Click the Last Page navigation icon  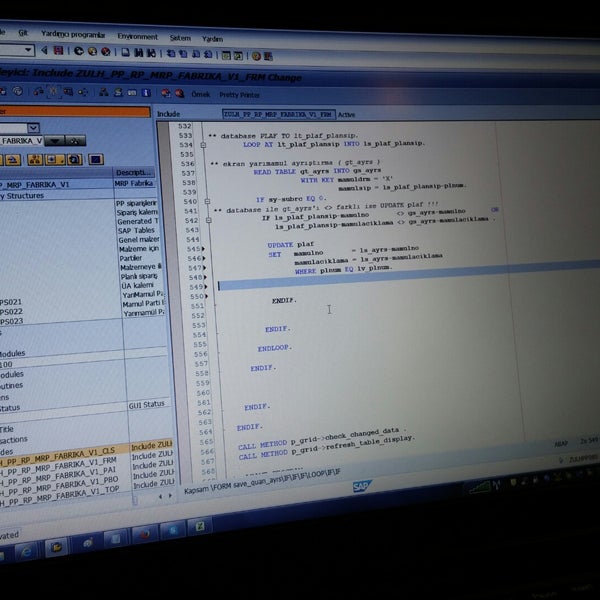tap(208, 55)
